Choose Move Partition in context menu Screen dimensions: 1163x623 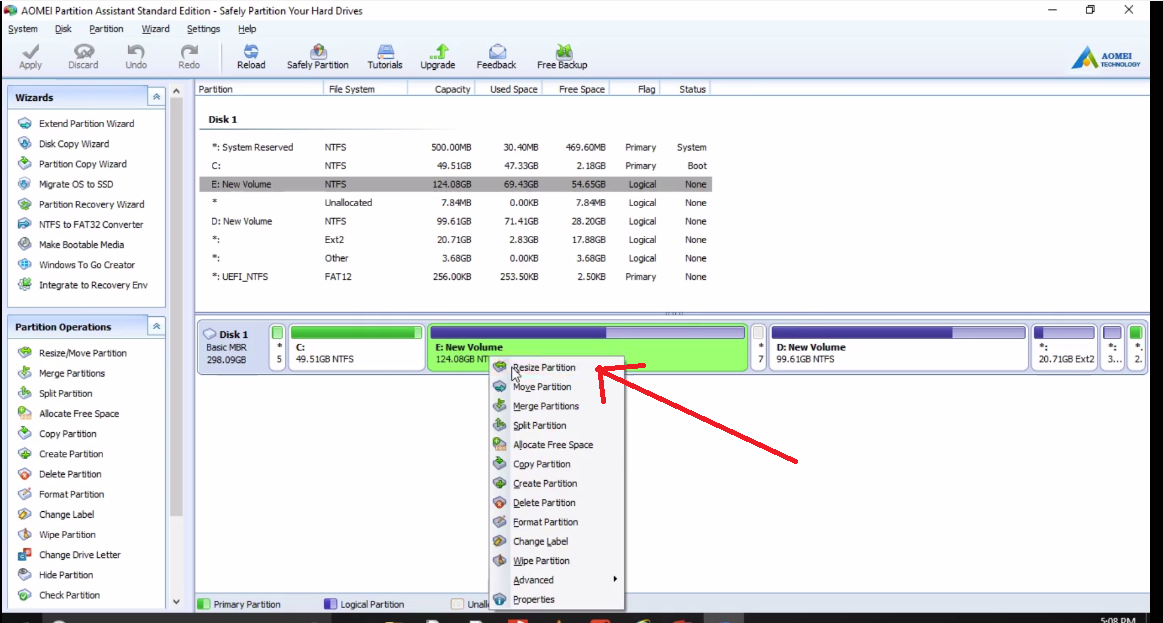tap(557, 386)
